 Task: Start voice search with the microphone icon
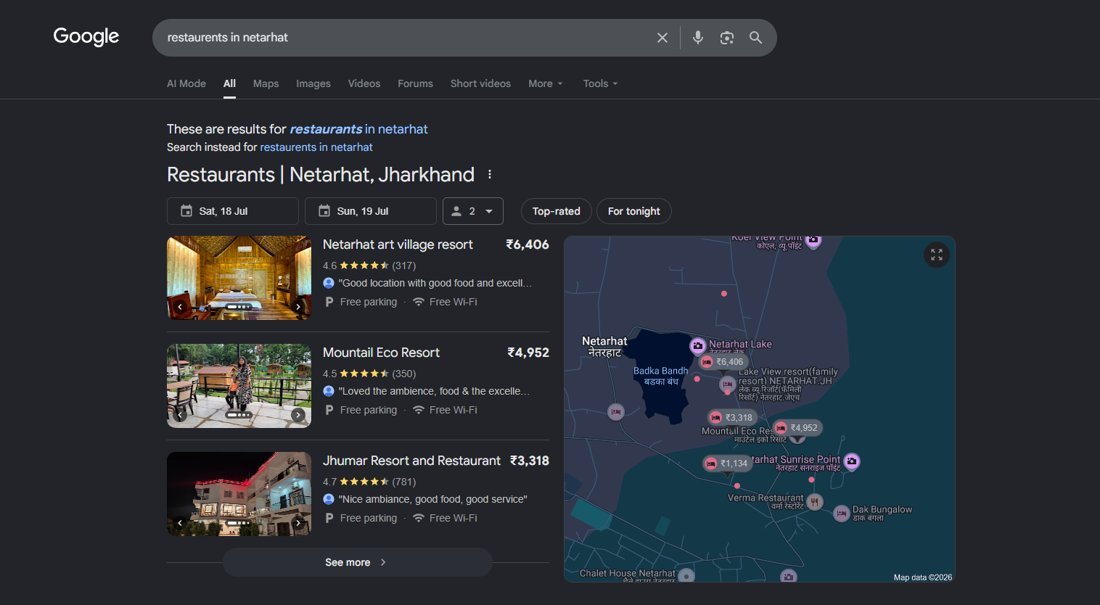tap(697, 38)
